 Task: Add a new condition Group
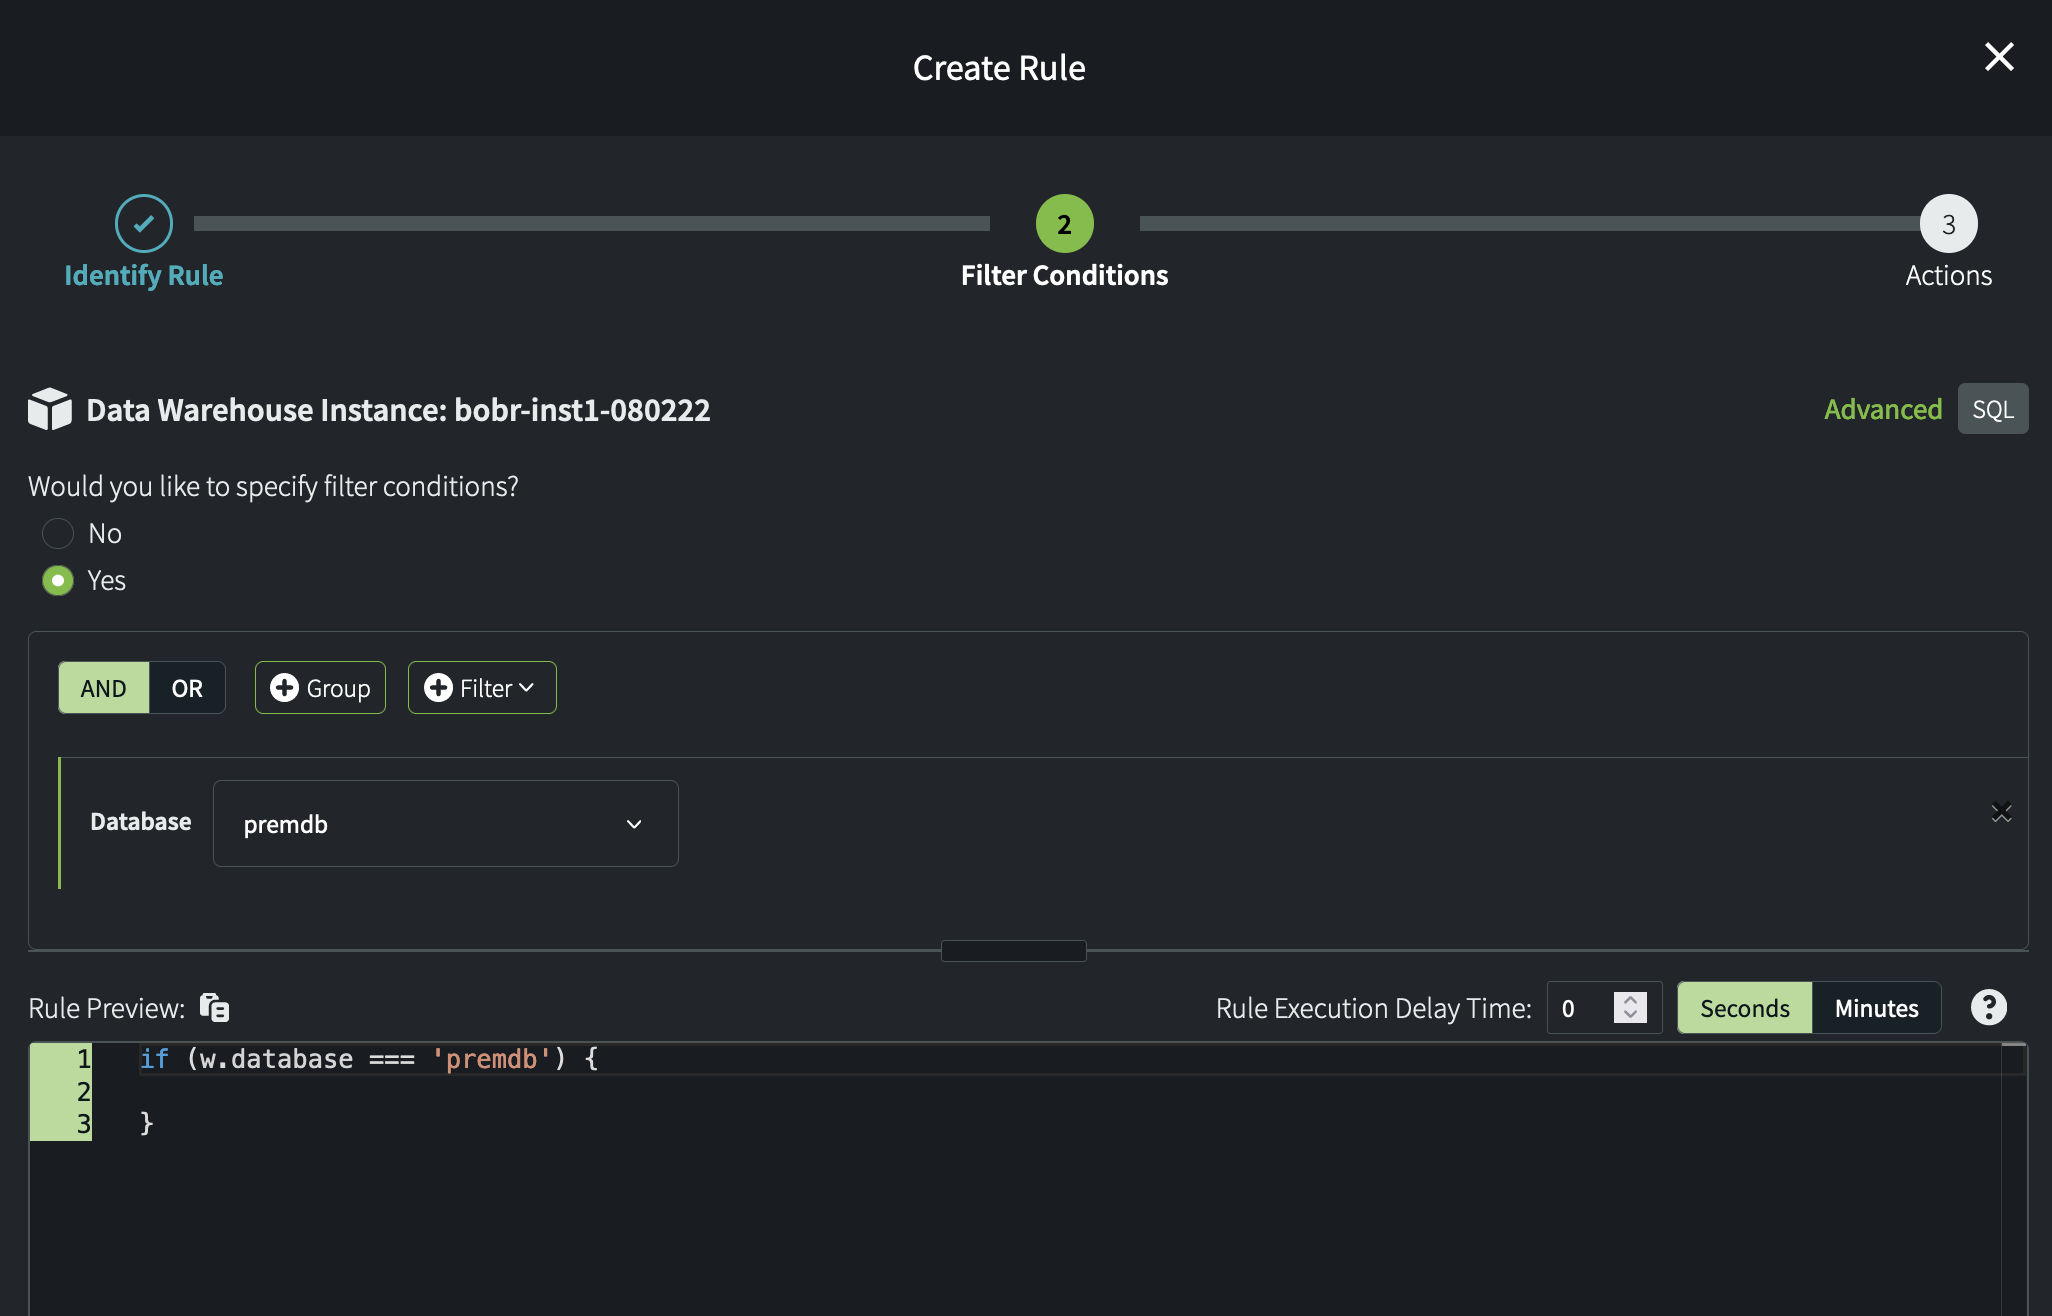click(320, 688)
